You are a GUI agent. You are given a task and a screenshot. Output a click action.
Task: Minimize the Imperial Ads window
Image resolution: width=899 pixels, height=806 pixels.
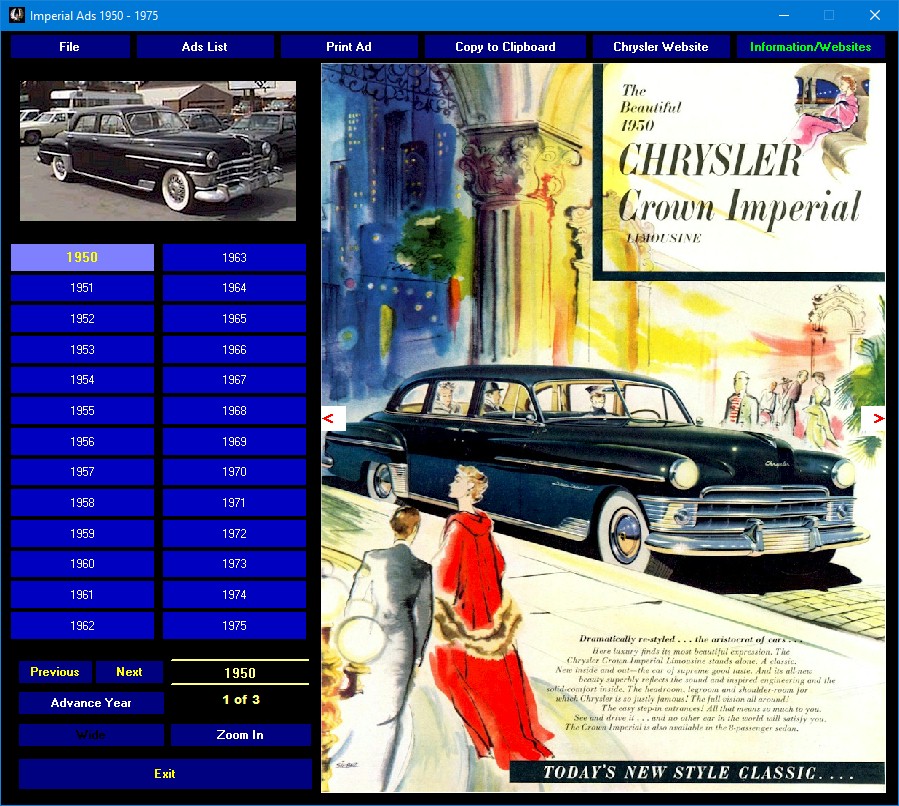click(784, 15)
